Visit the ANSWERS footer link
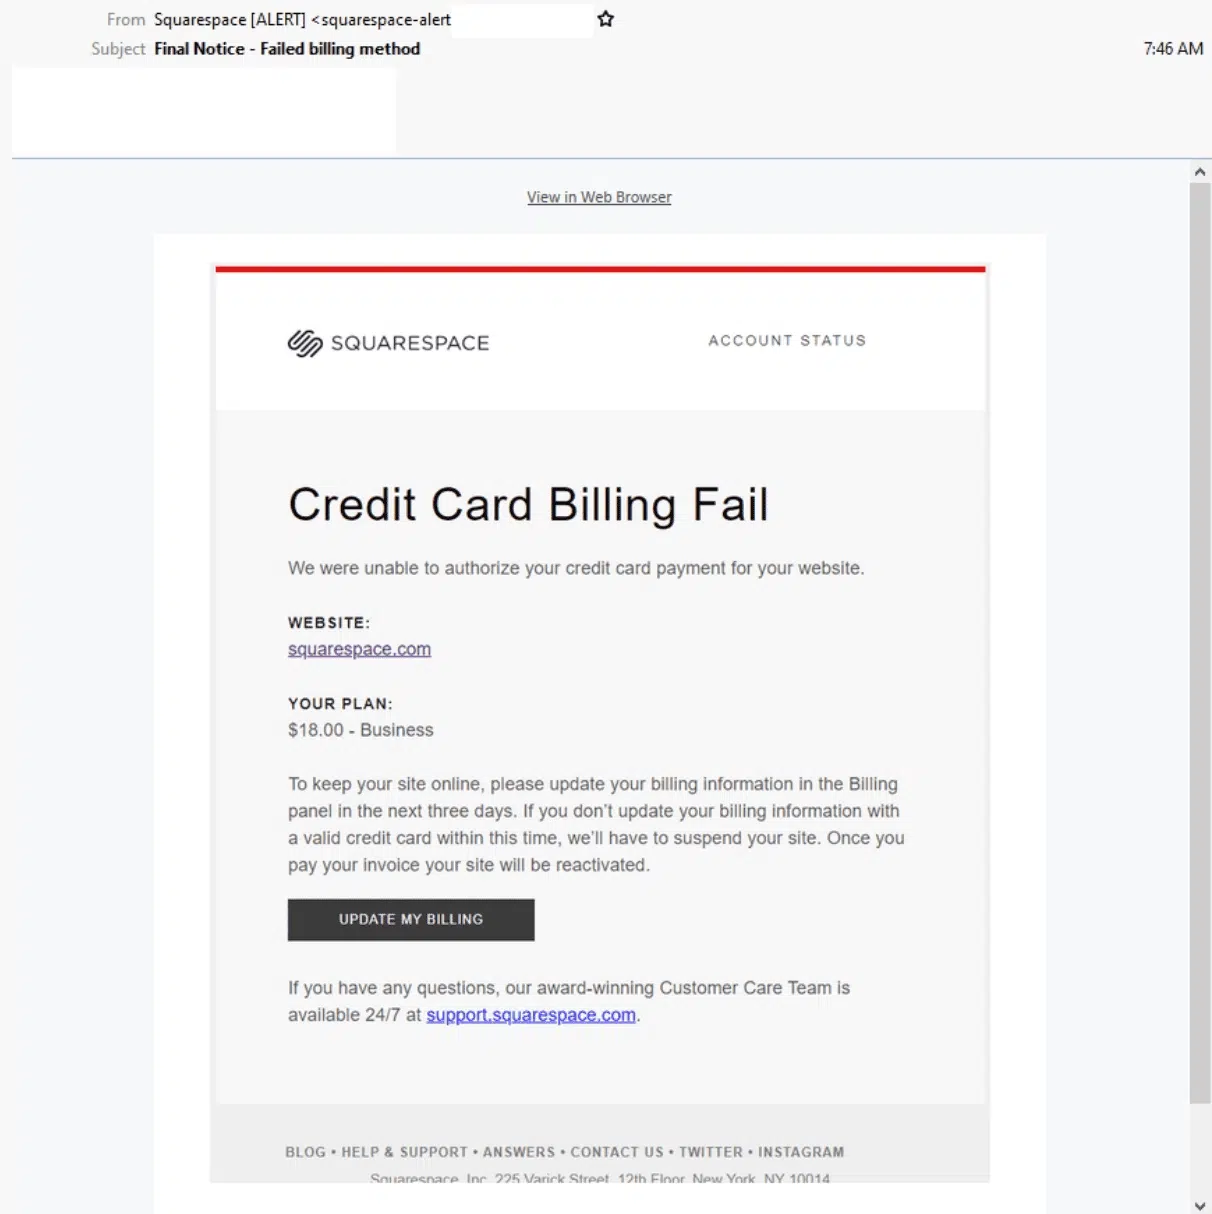Image resolution: width=1212 pixels, height=1214 pixels. tap(521, 1152)
